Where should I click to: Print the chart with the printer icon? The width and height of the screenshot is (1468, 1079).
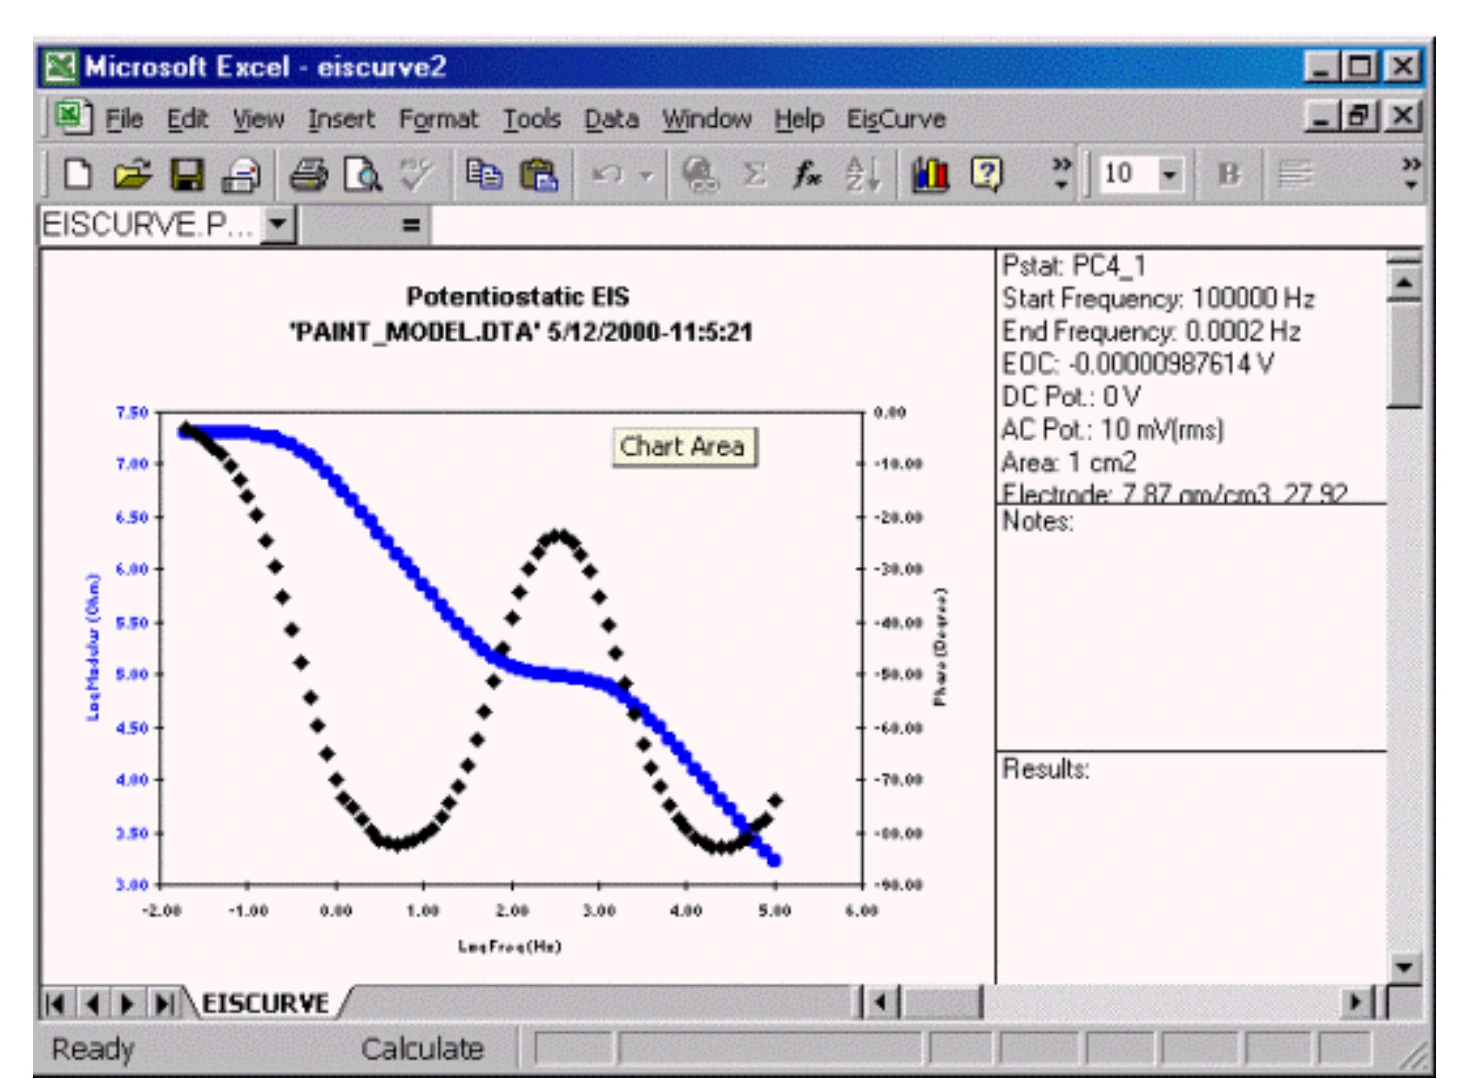(309, 175)
